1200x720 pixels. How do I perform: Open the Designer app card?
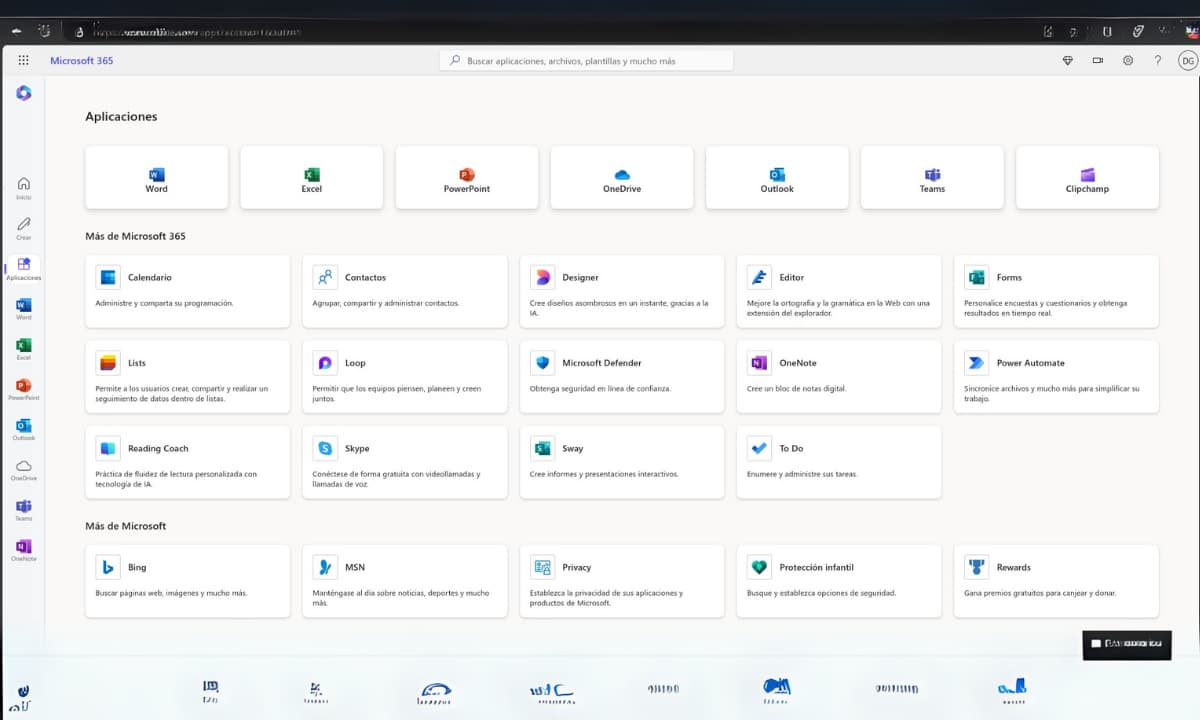(x=622, y=291)
